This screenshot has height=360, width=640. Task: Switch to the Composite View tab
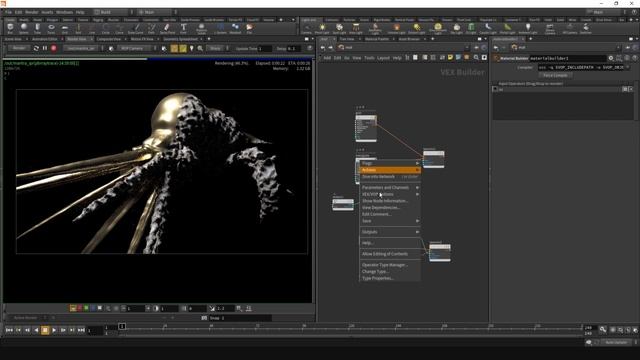point(109,39)
